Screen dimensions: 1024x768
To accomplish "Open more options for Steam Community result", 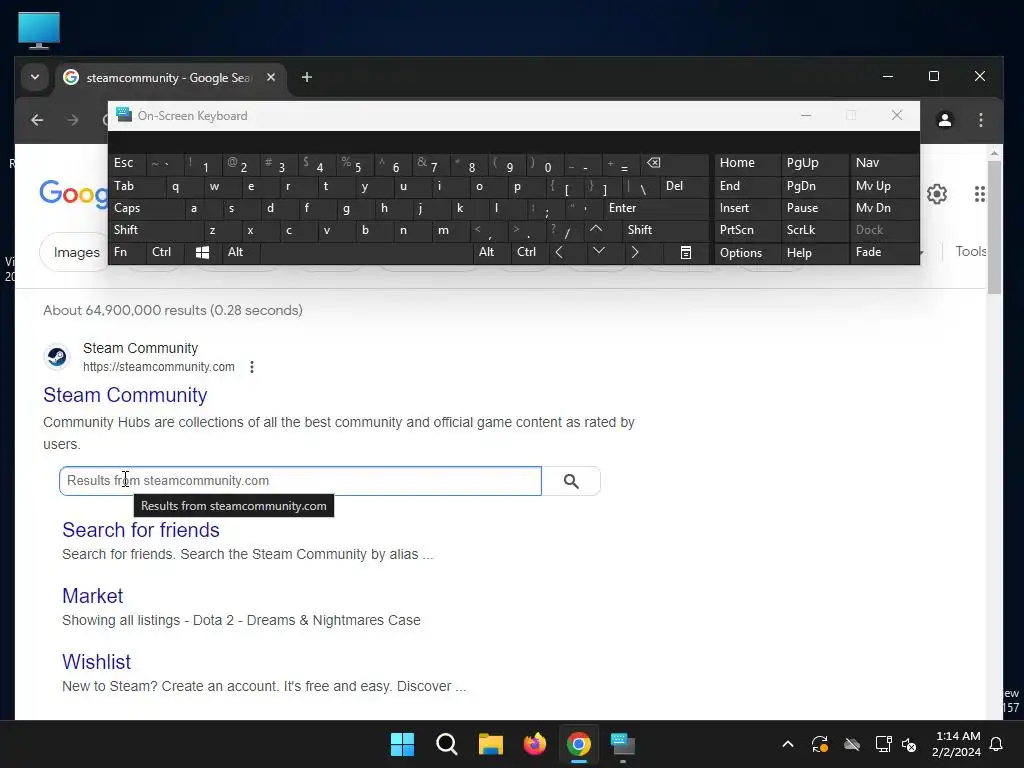I will click(x=252, y=367).
